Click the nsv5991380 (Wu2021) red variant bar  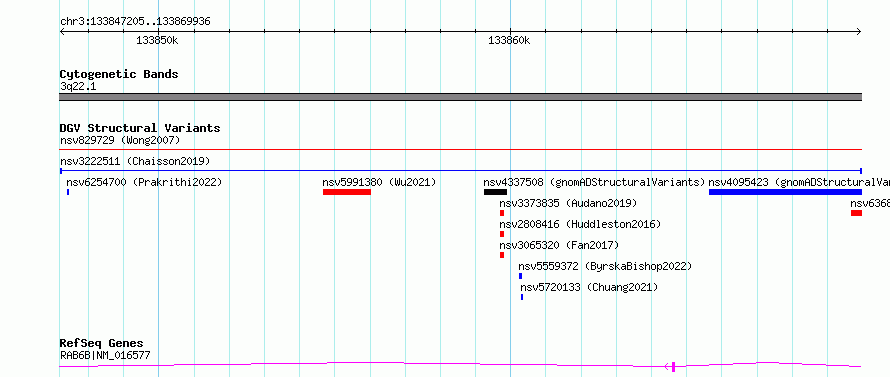coord(347,192)
